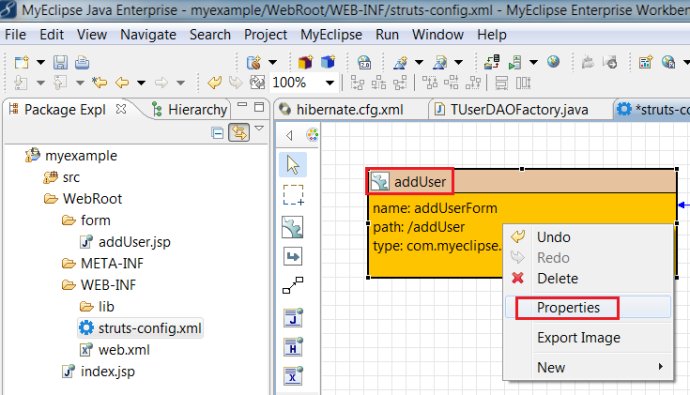The height and width of the screenshot is (395, 690).
Task: Click the globe web browser toolbar icon
Action: [553, 62]
